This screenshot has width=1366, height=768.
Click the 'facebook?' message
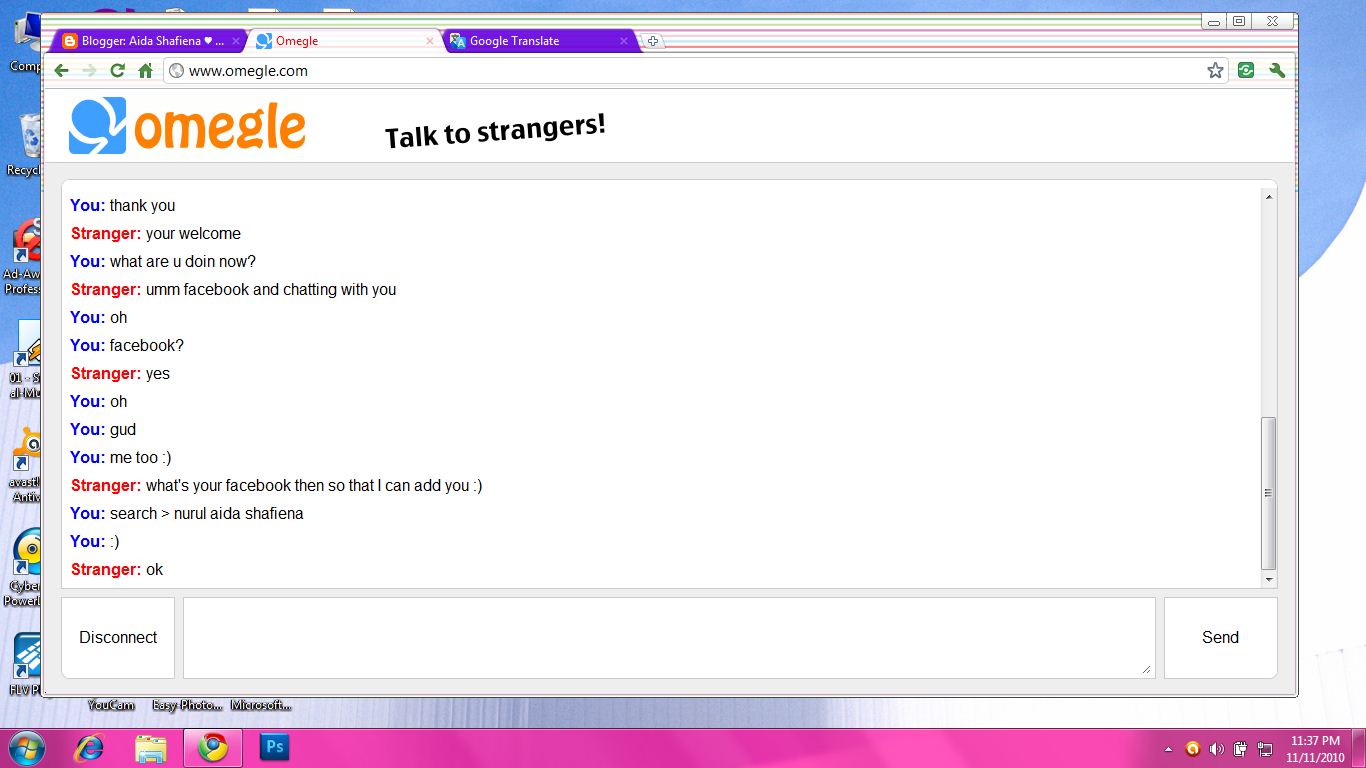147,345
